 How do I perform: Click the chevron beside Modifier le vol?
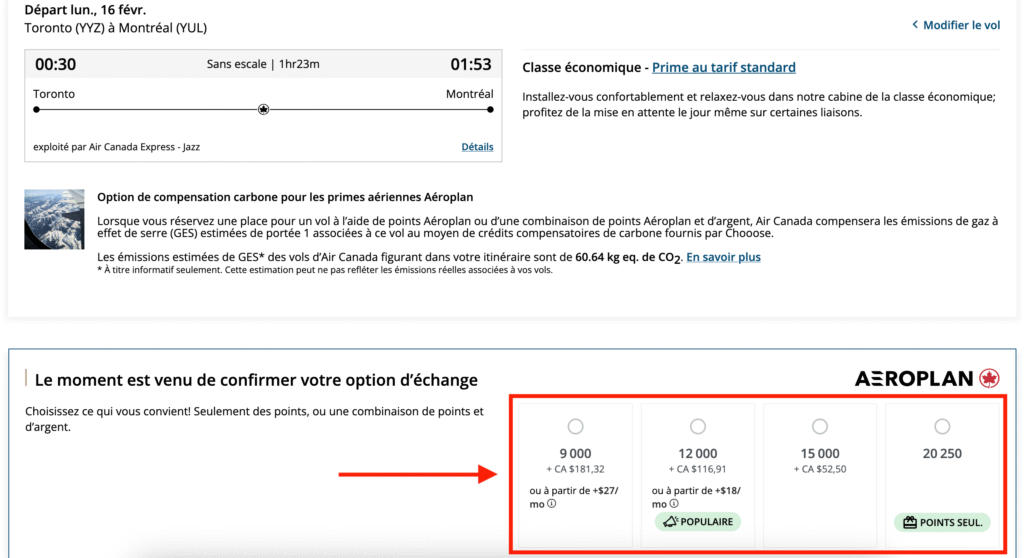coord(914,25)
